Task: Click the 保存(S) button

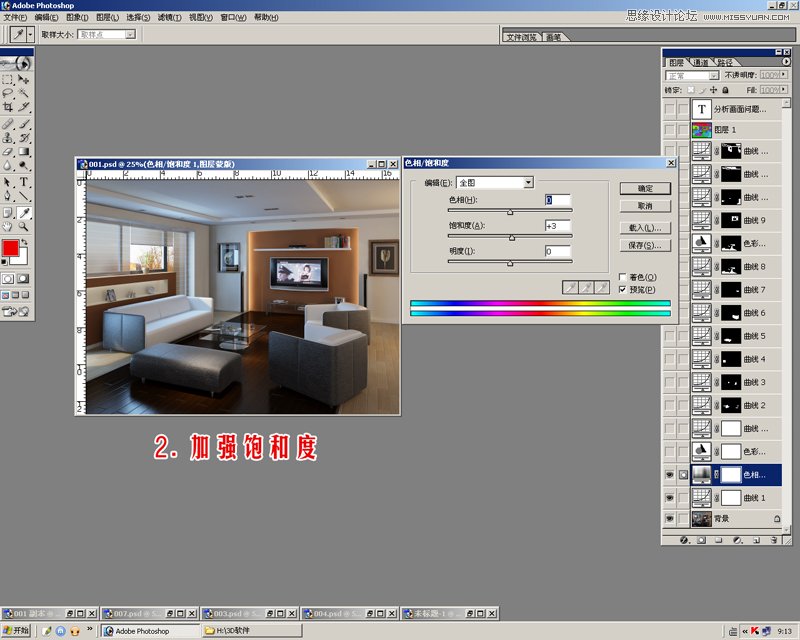Action: coord(645,245)
